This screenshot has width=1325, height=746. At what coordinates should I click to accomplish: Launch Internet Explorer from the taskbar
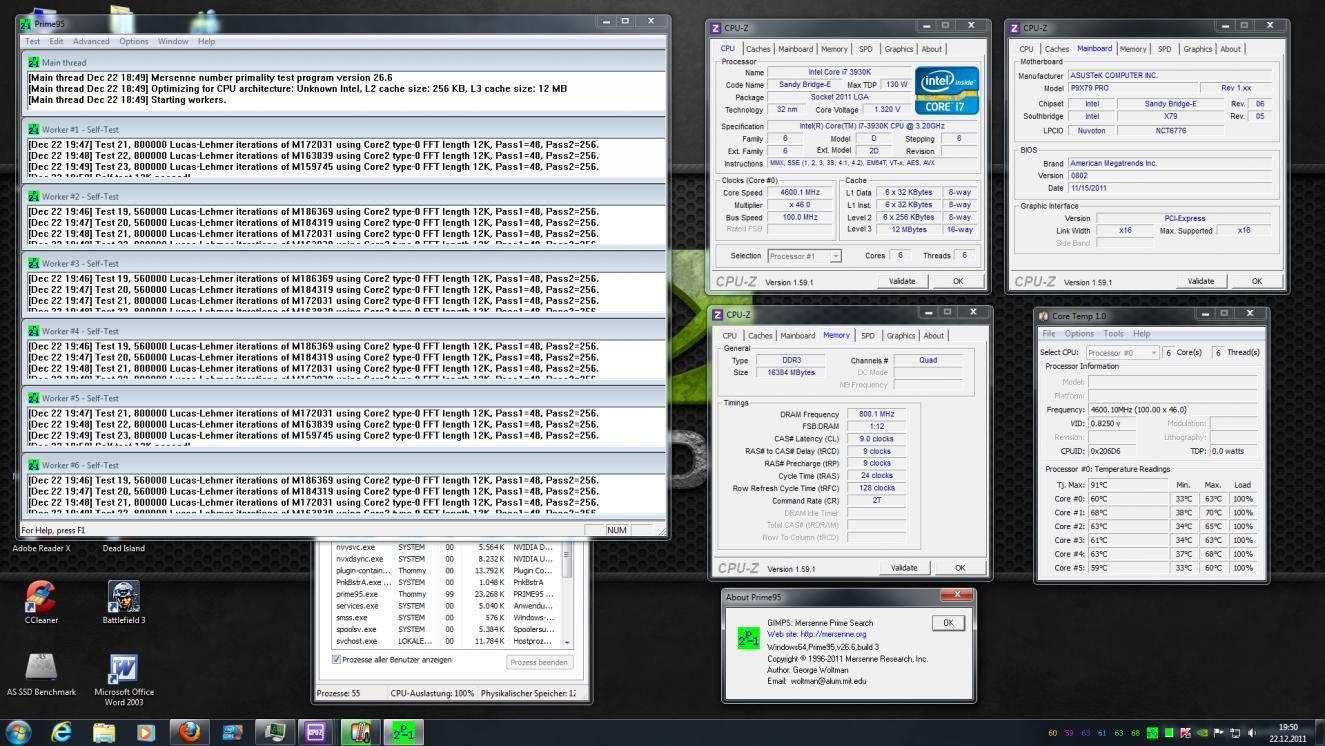click(x=61, y=732)
